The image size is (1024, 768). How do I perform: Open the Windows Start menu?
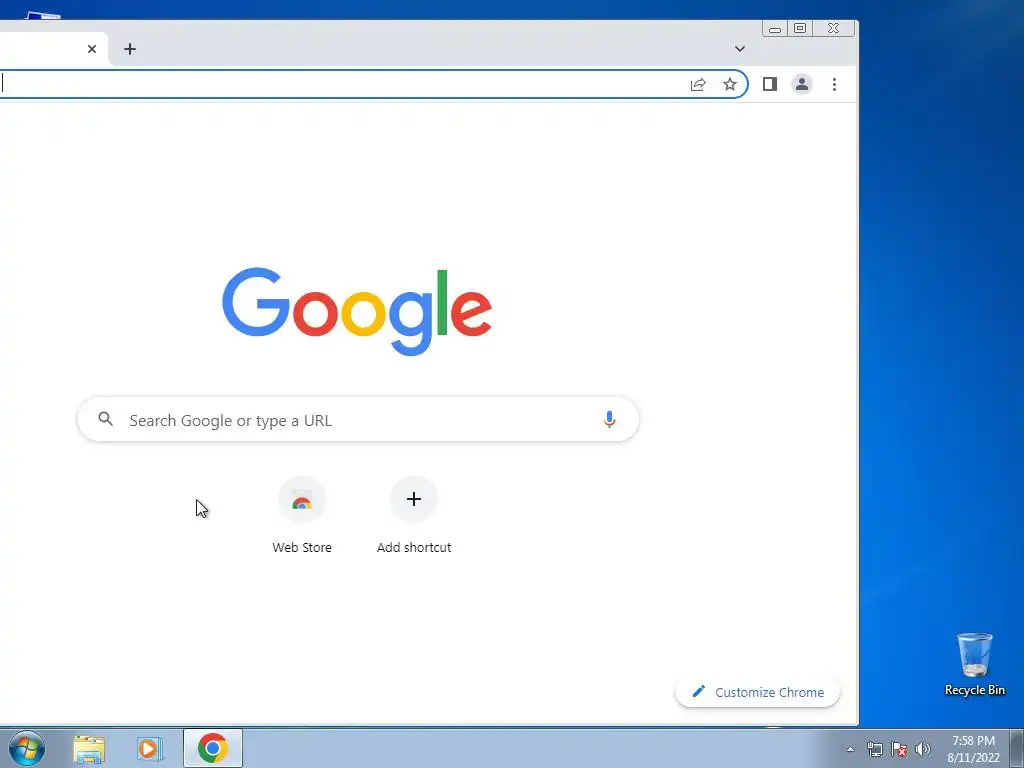(x=27, y=748)
